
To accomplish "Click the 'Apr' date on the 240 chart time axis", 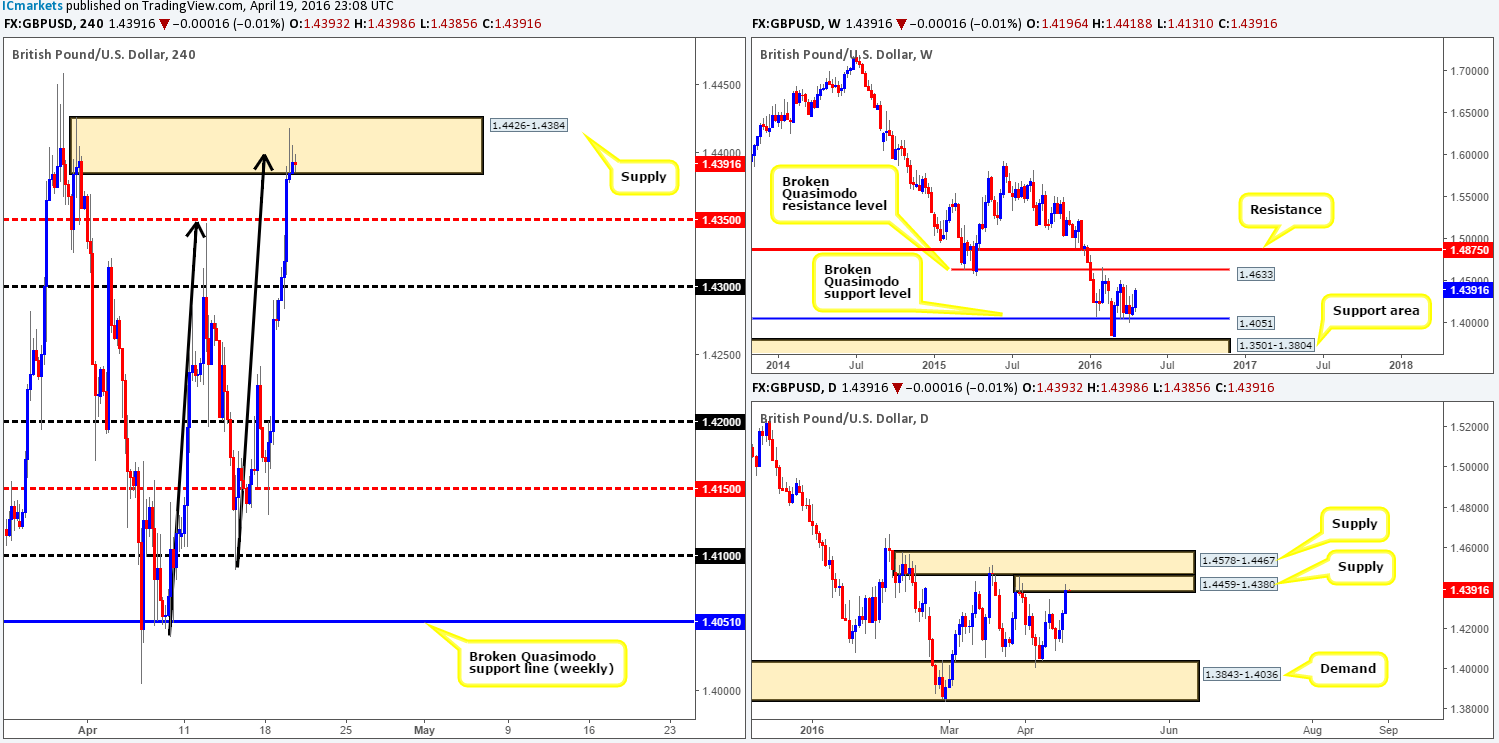I will [x=88, y=729].
